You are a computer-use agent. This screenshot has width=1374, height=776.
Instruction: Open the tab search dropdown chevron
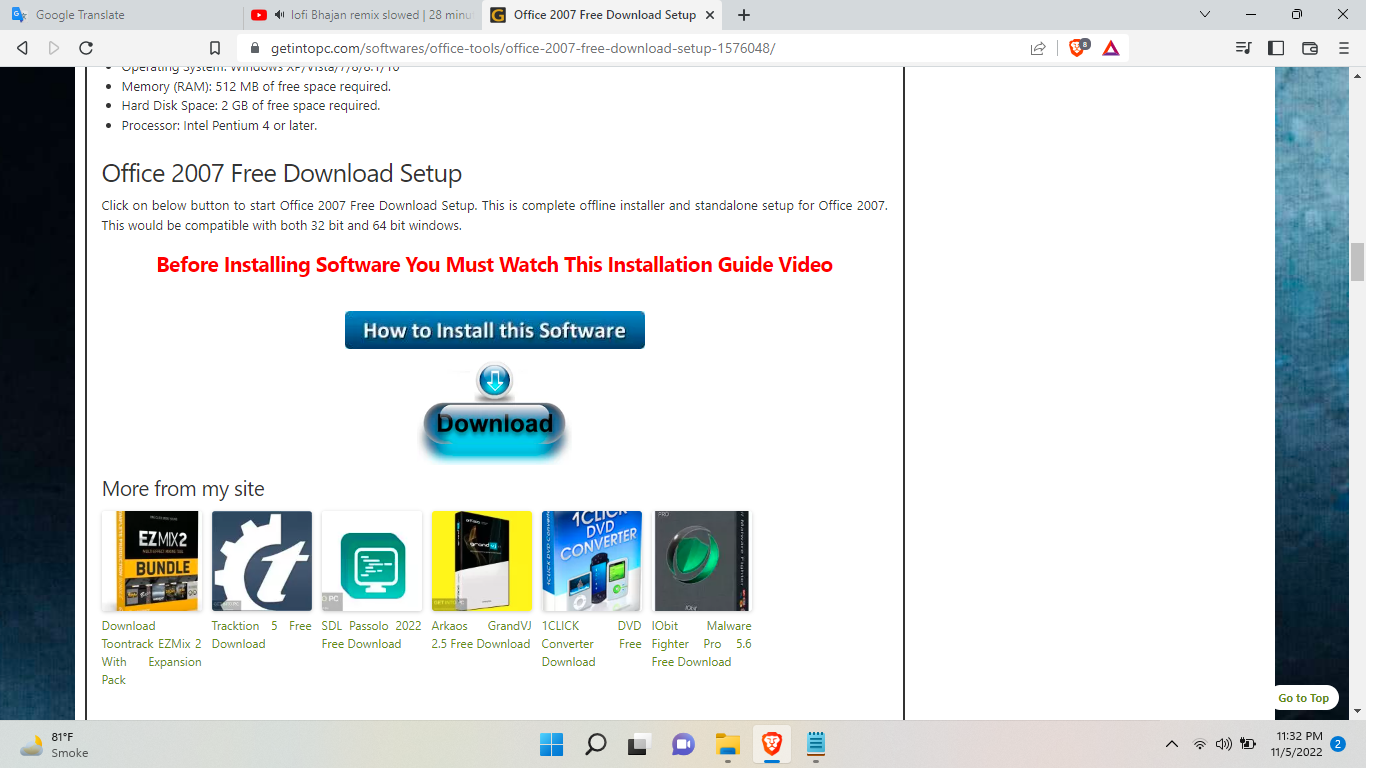coord(1205,14)
